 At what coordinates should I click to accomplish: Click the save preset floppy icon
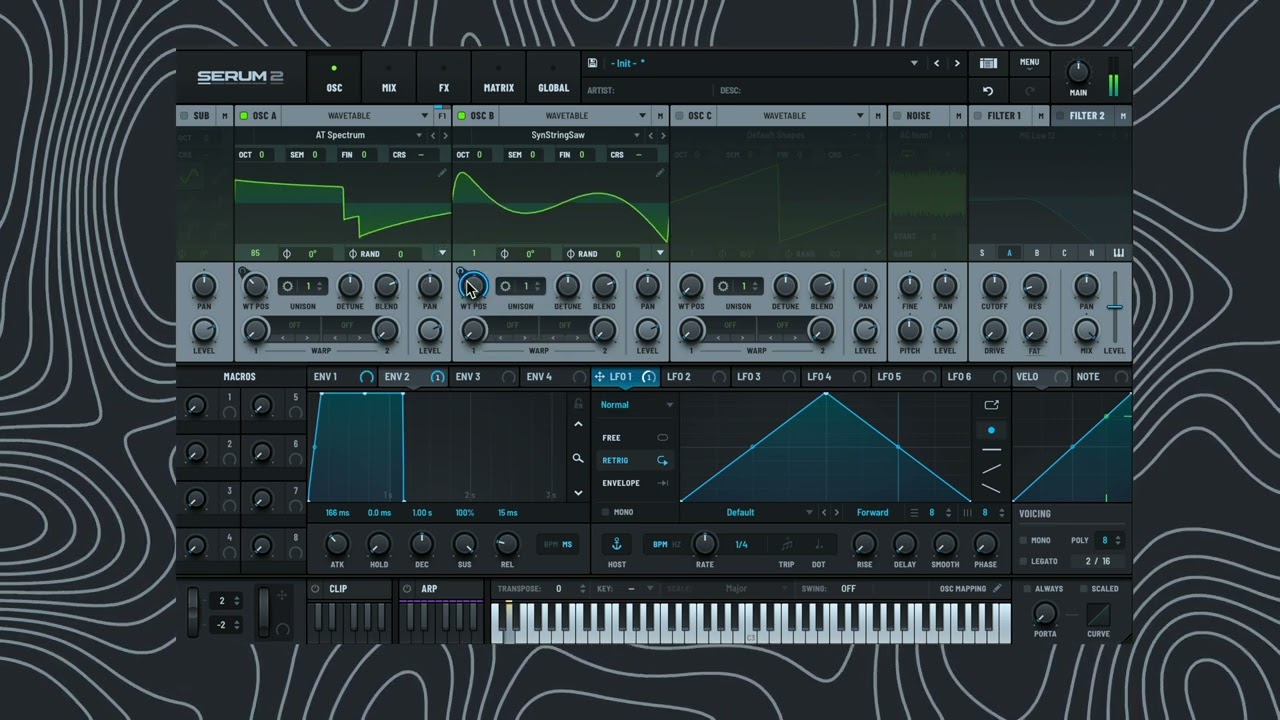(592, 63)
